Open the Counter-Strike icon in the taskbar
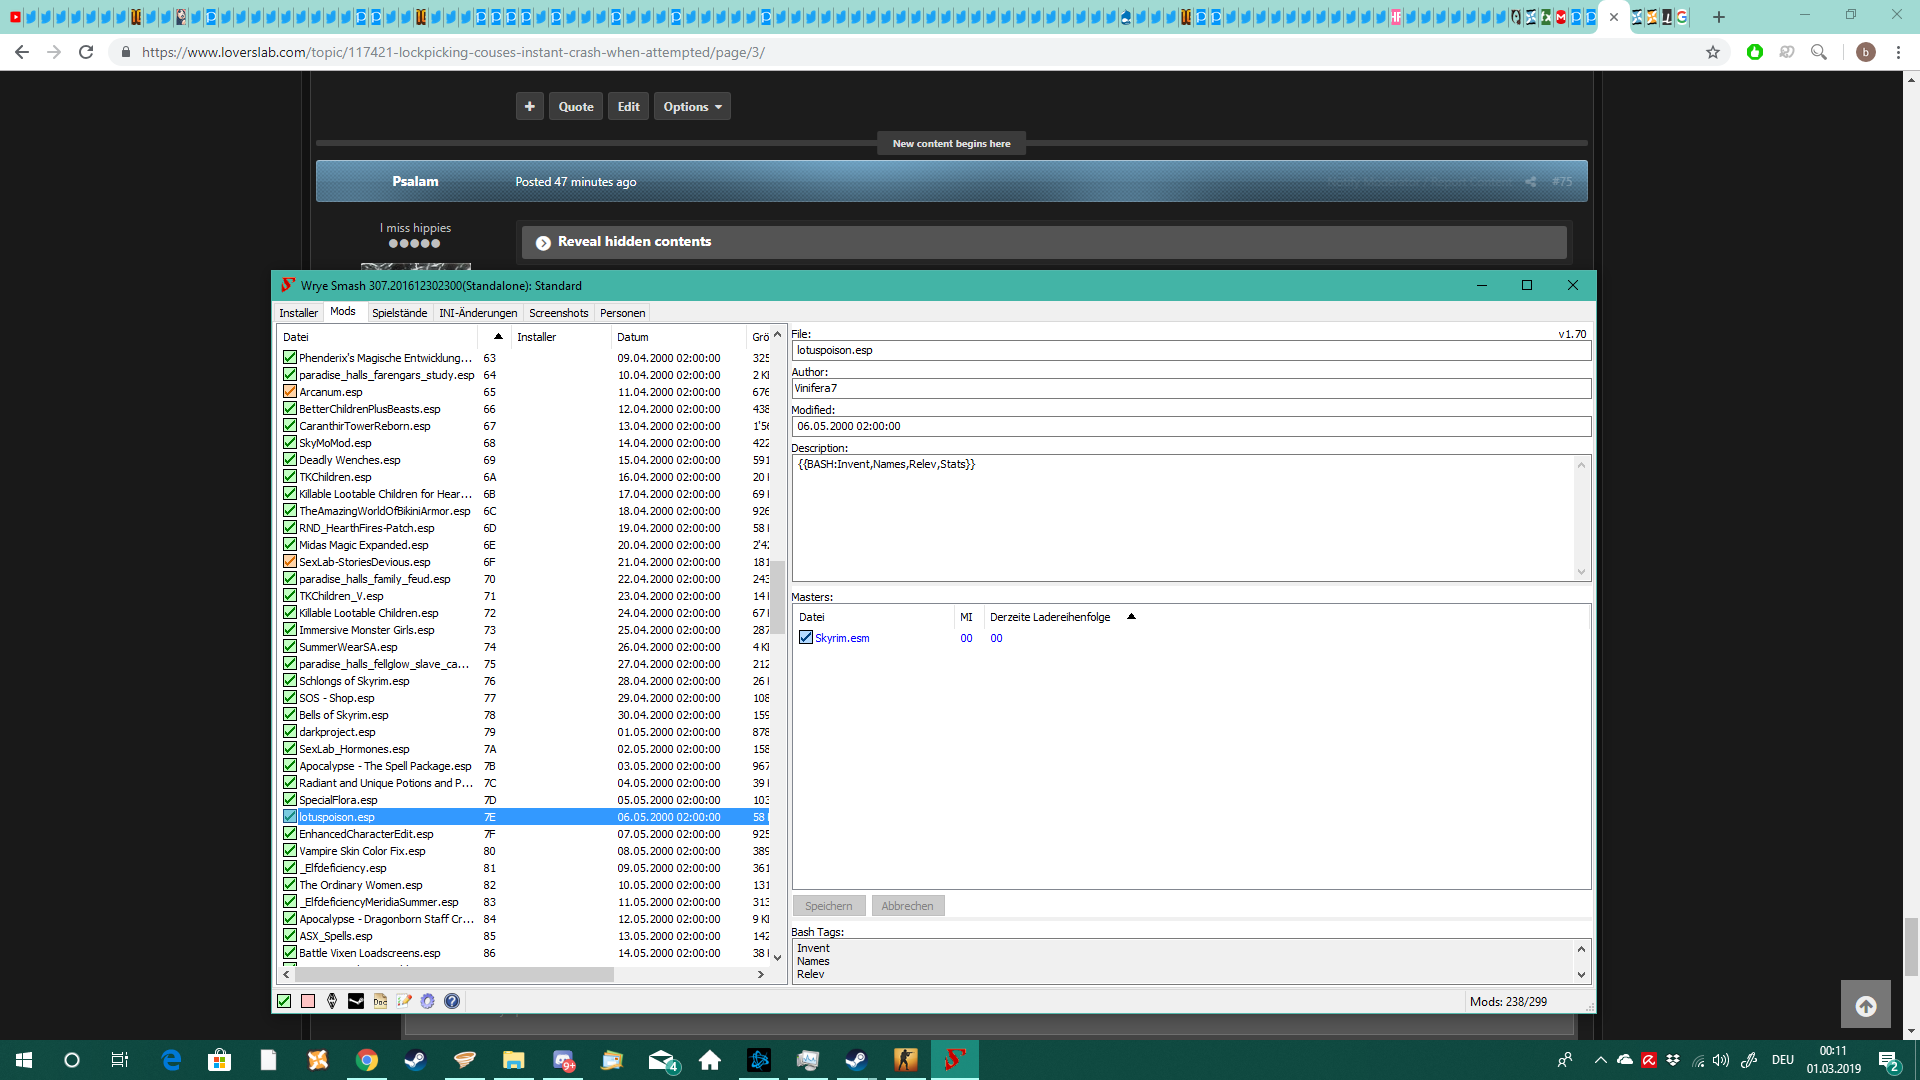This screenshot has height=1080, width=1920. coord(906,1060)
